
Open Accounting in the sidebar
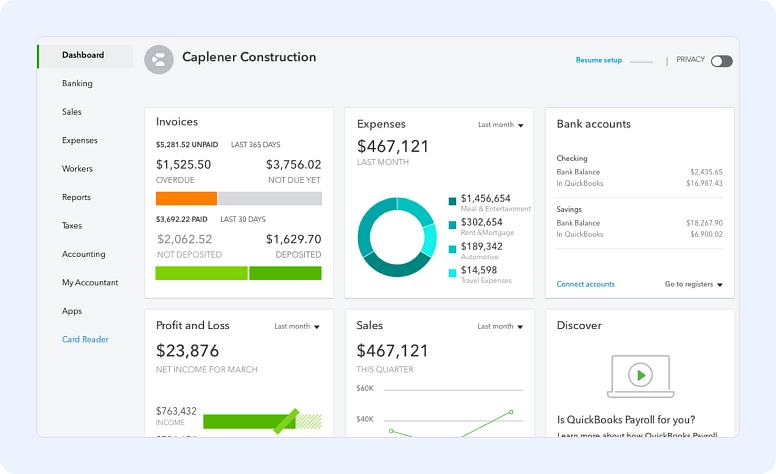pyautogui.click(x=84, y=254)
